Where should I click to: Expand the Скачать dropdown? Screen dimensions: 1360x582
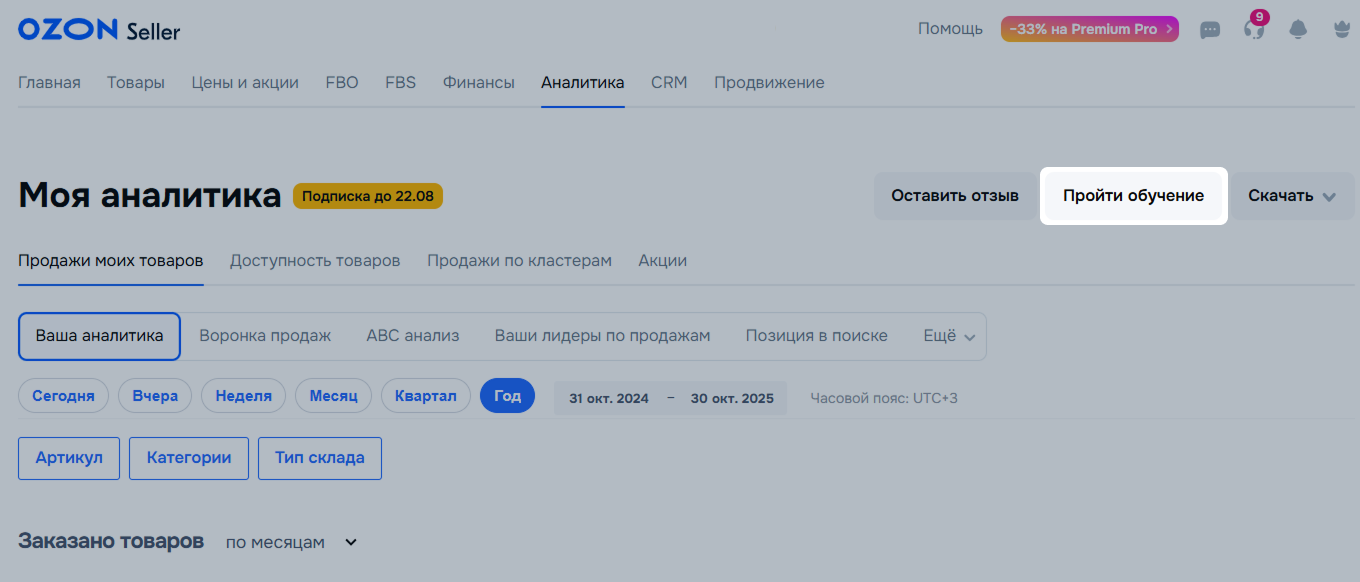[1291, 196]
